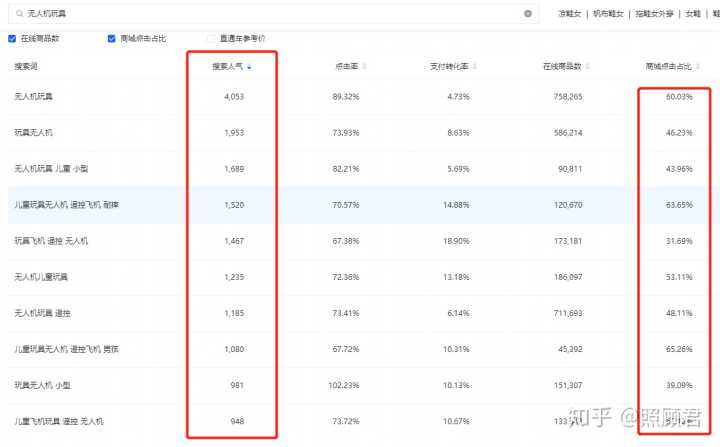
Task: Sort by 支付转化率 column arrow
Action: pos(475,67)
